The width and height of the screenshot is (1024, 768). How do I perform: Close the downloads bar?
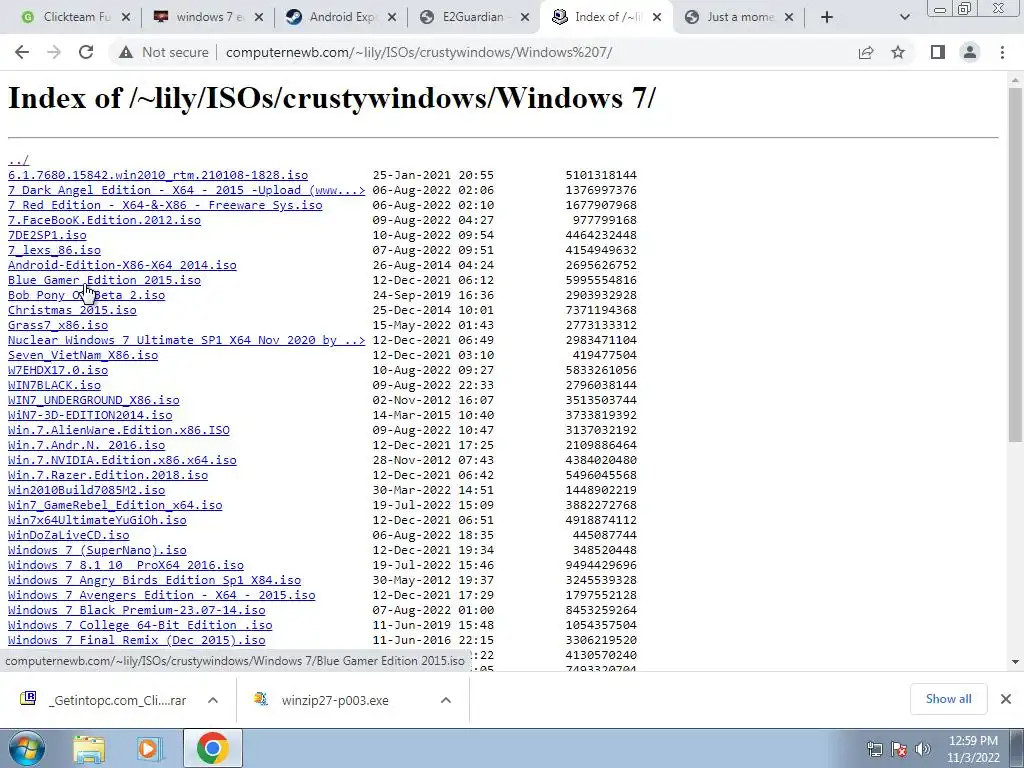1006,699
